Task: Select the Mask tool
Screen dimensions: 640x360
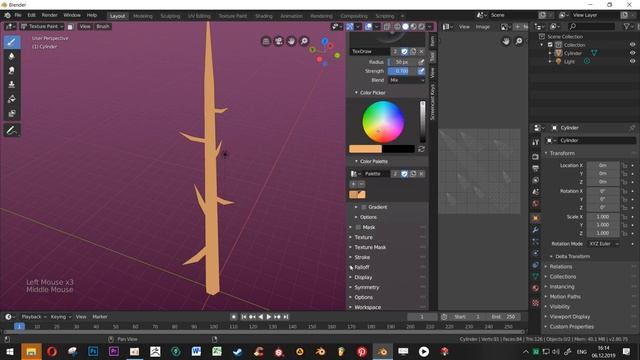Action: (12, 113)
